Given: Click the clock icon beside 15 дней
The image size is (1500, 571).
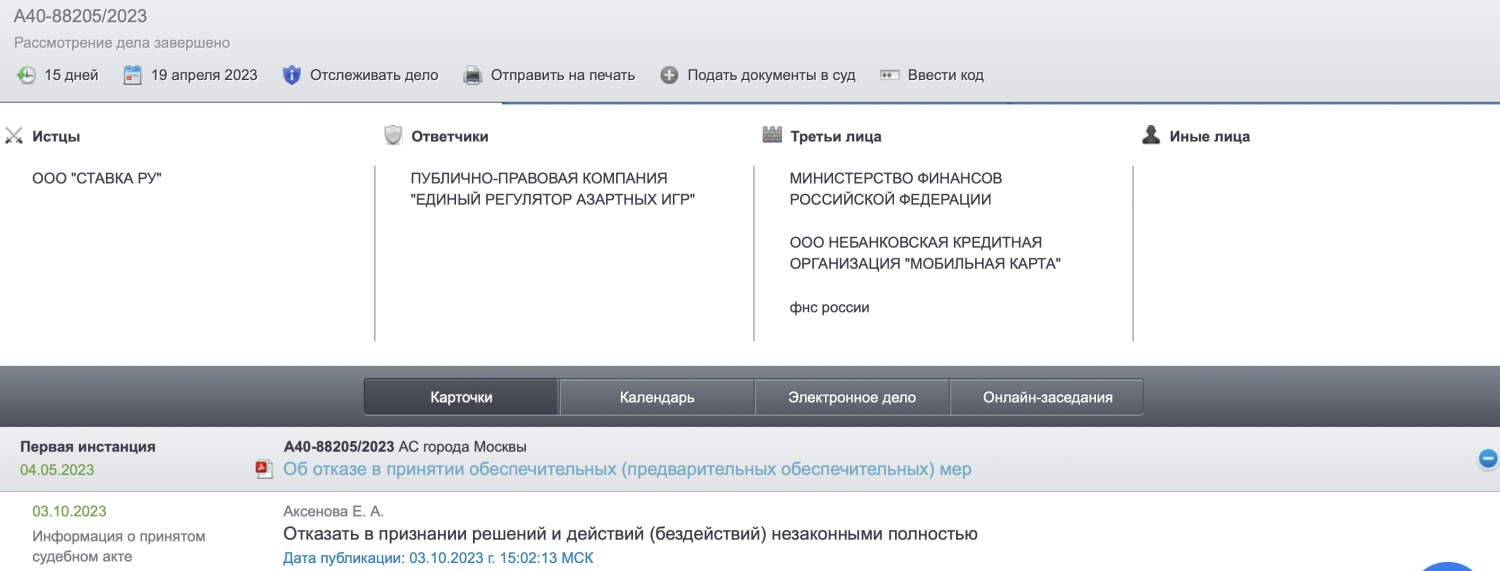Looking at the screenshot, I should pos(26,75).
